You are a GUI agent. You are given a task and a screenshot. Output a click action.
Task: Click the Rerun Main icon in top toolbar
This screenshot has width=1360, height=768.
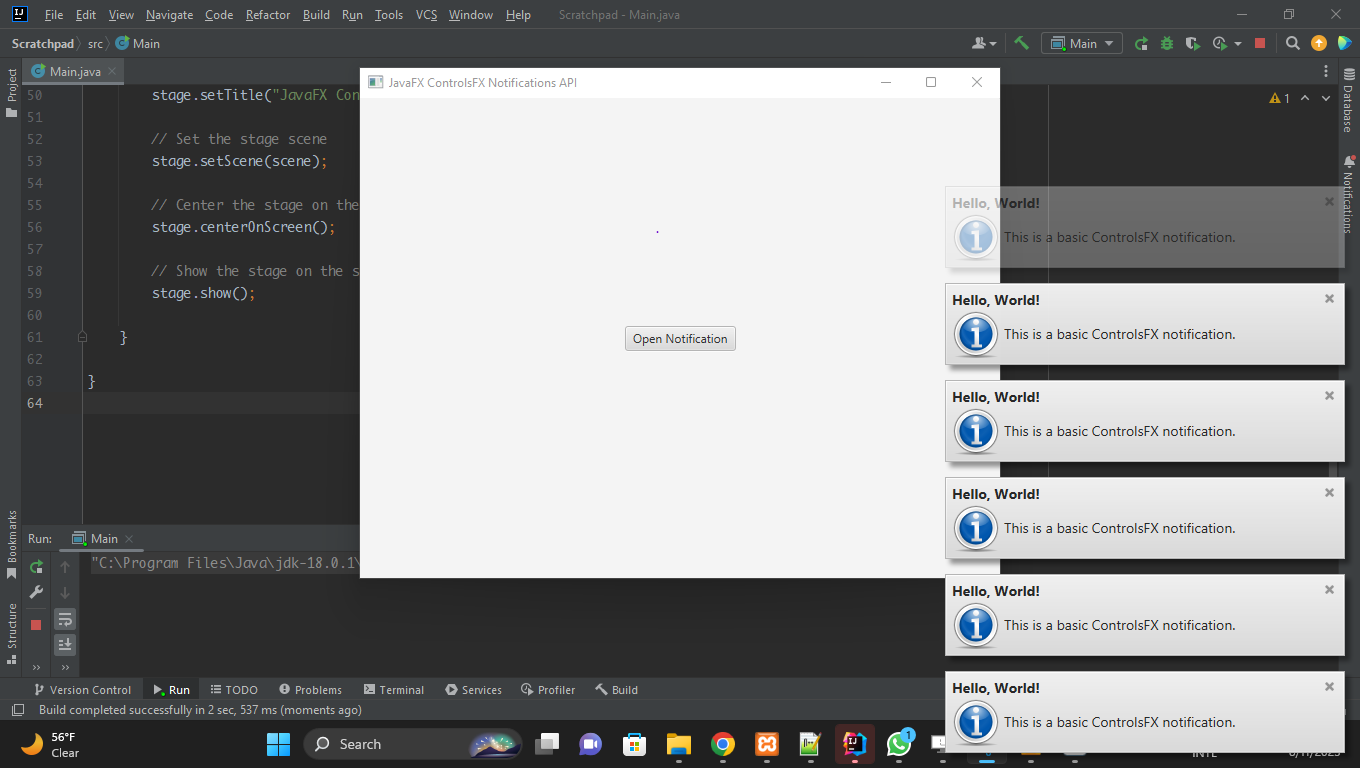coord(1141,43)
